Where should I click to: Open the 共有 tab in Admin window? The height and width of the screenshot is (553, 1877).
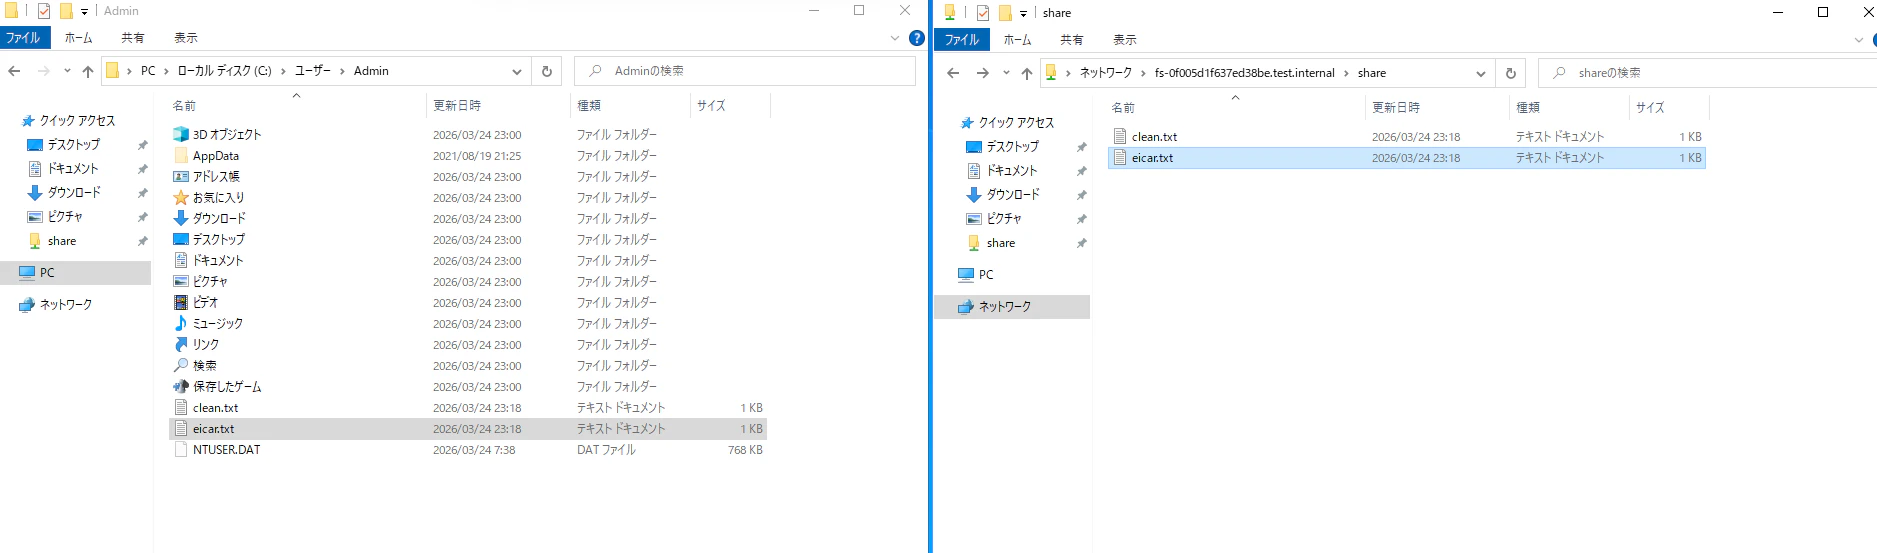click(x=132, y=38)
